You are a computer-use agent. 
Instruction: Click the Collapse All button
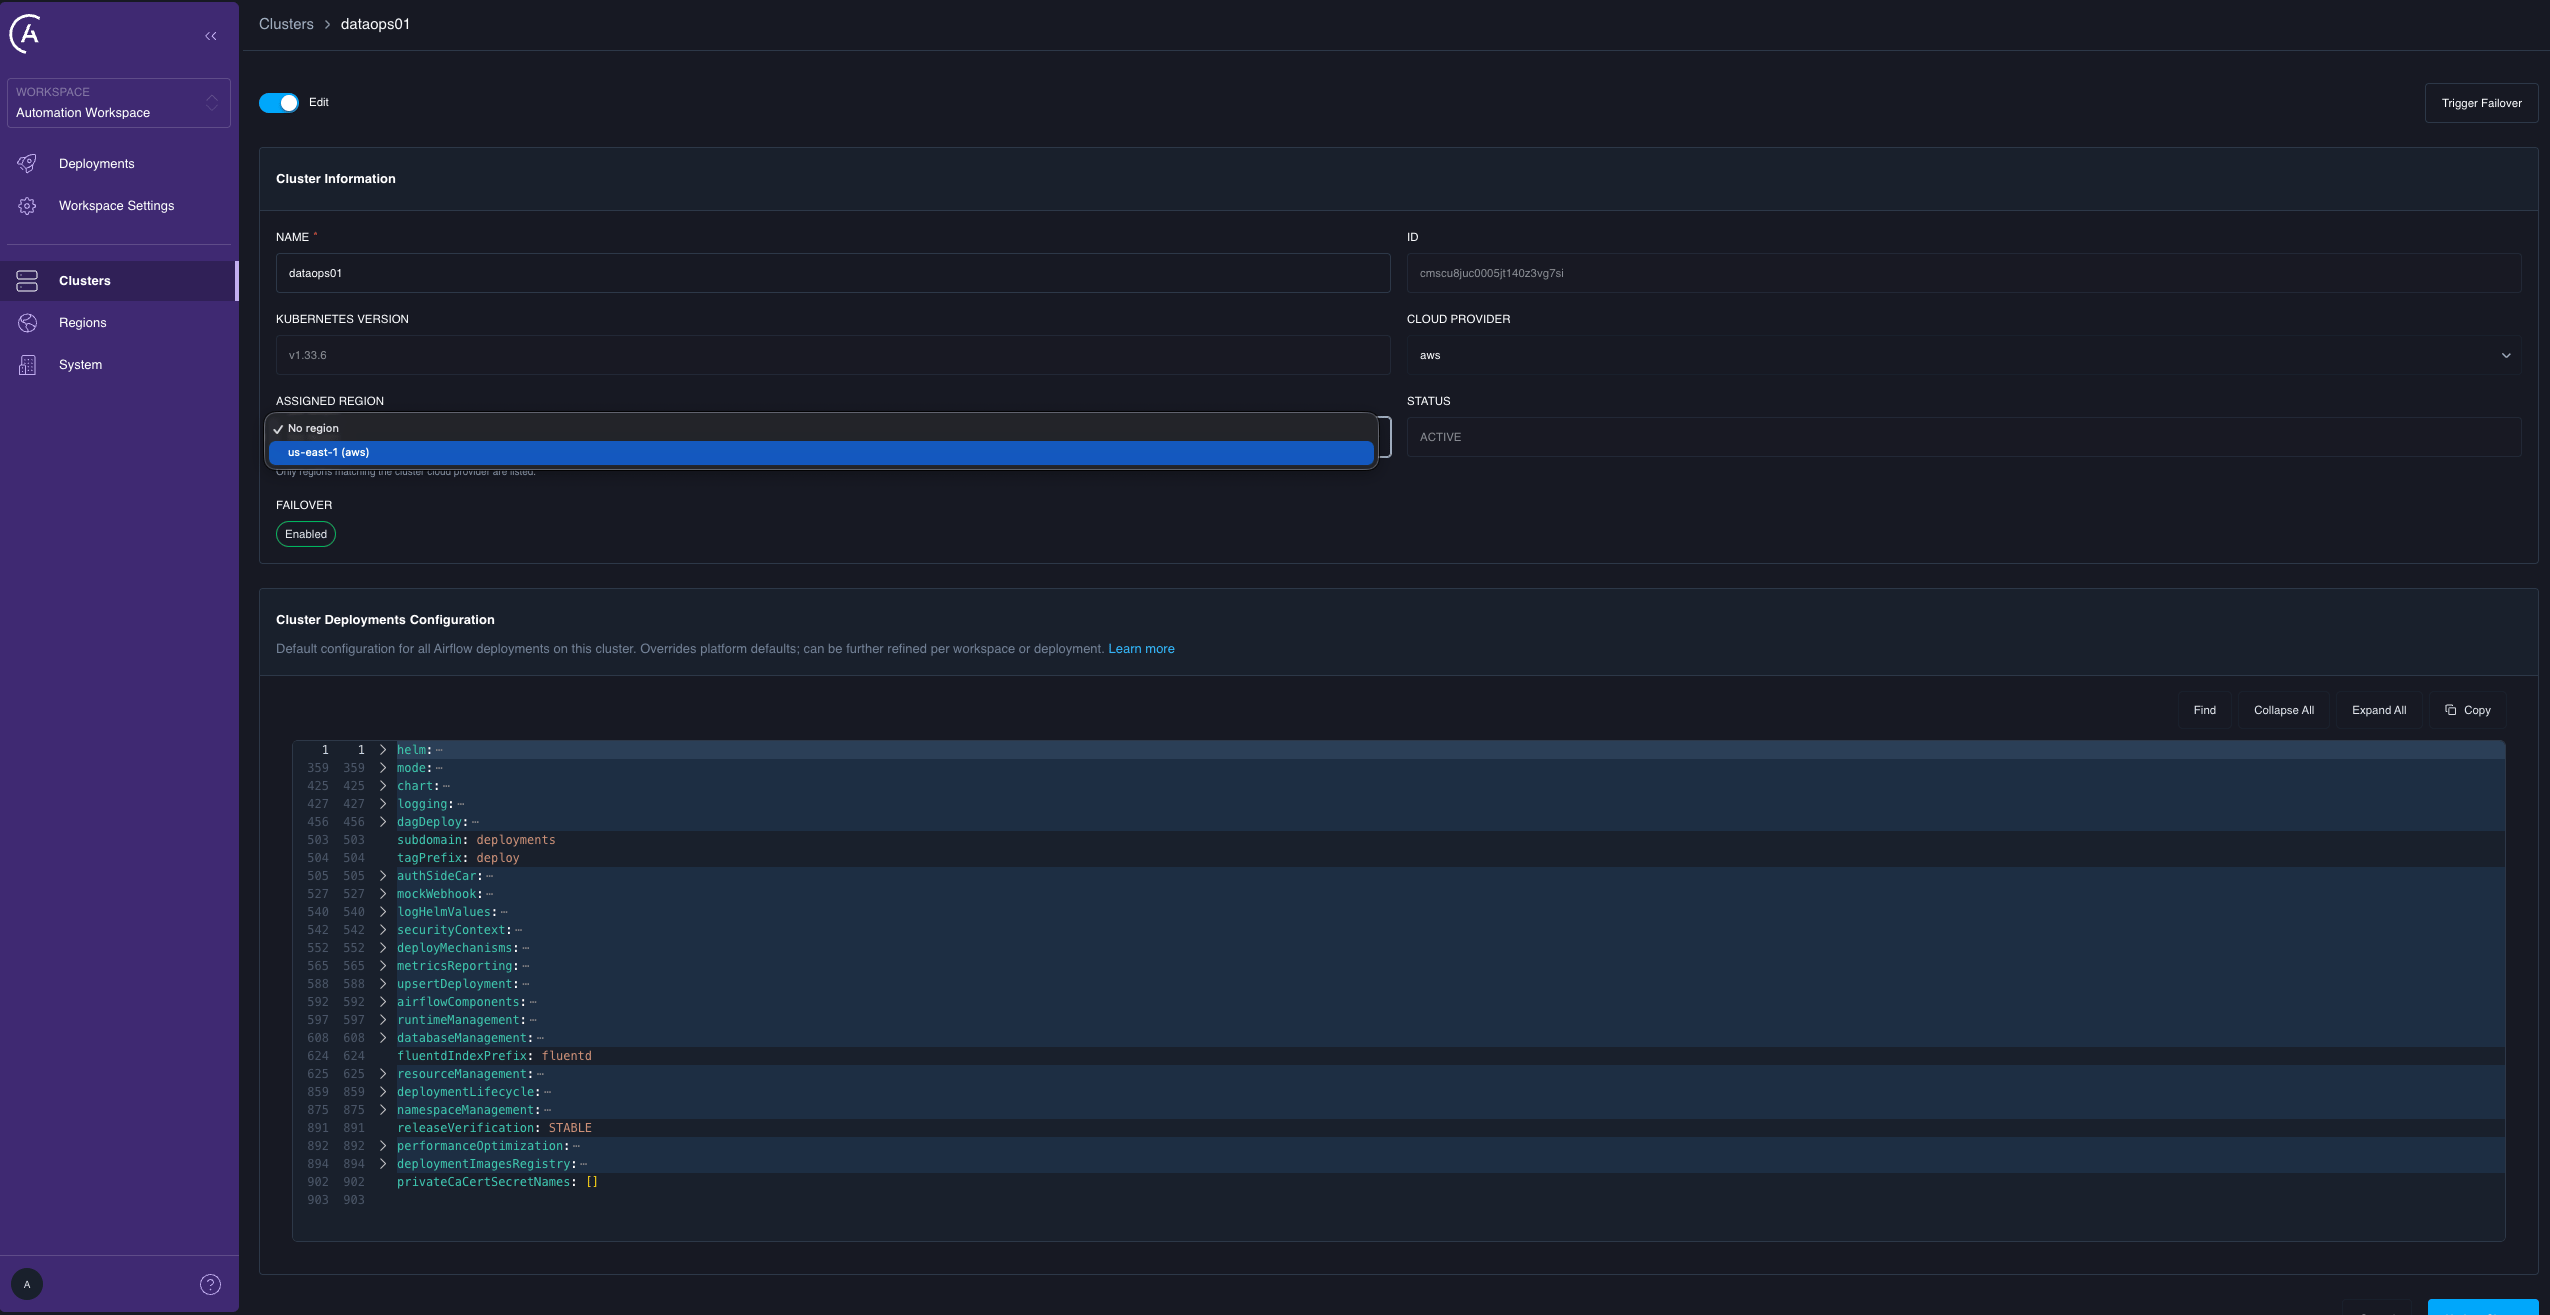coord(2283,710)
